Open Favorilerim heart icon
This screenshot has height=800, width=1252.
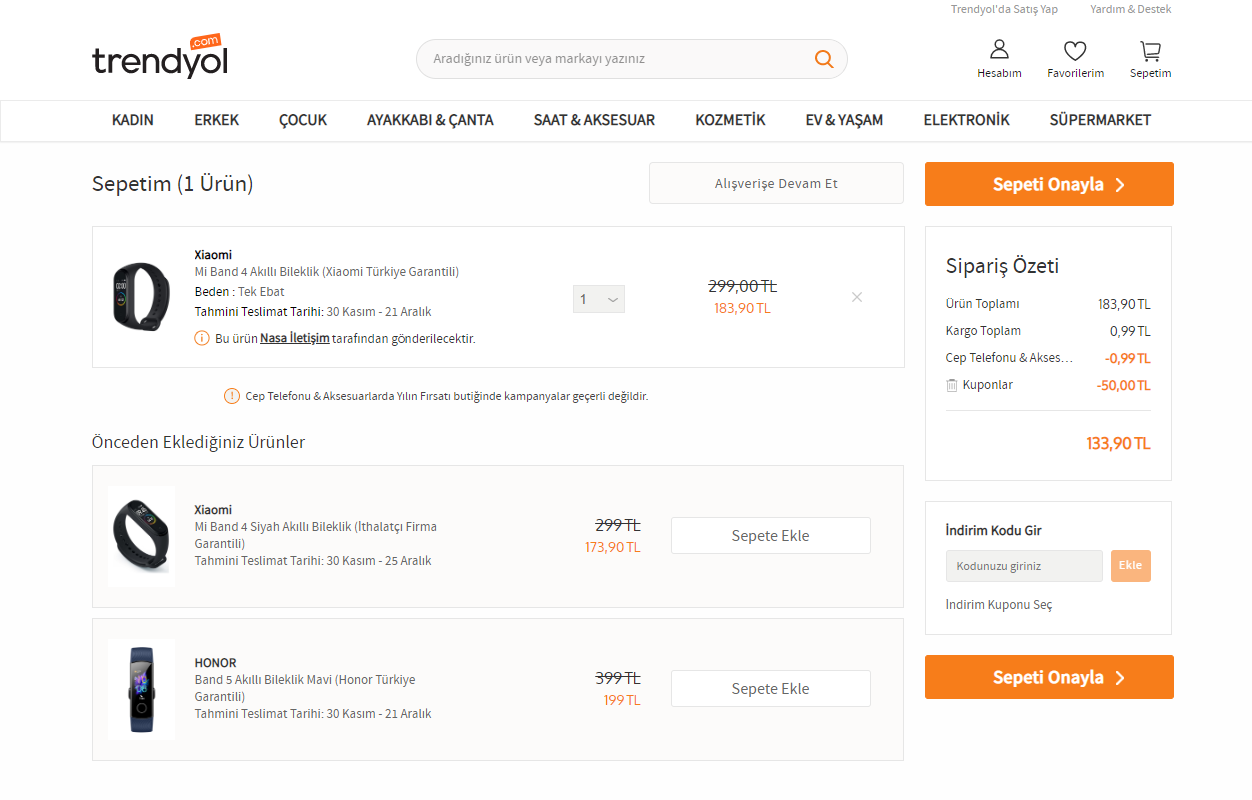point(1075,50)
